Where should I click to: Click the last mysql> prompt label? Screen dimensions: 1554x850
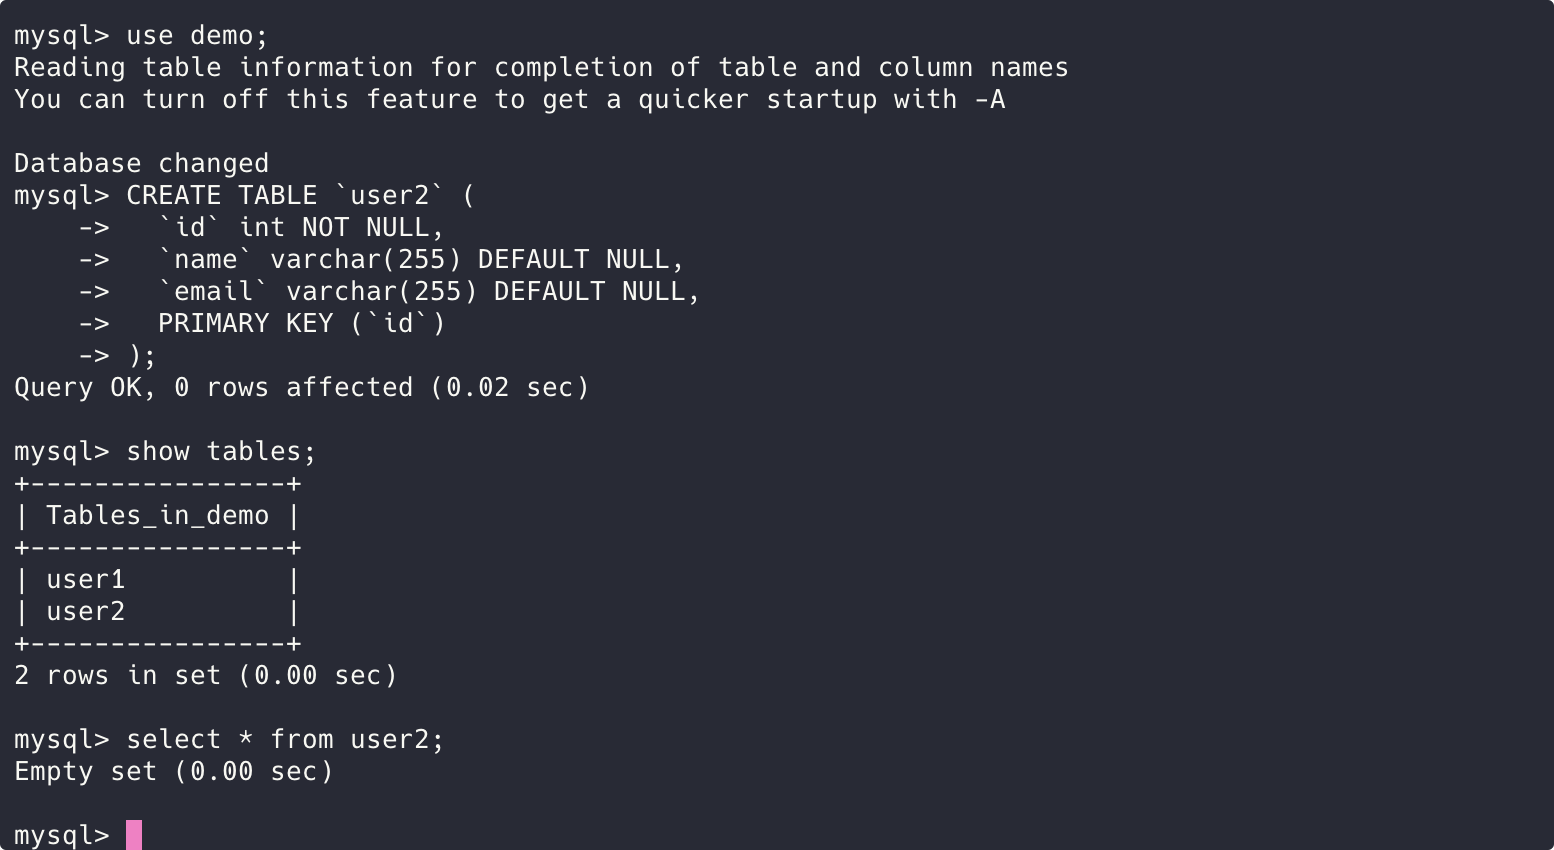62,836
